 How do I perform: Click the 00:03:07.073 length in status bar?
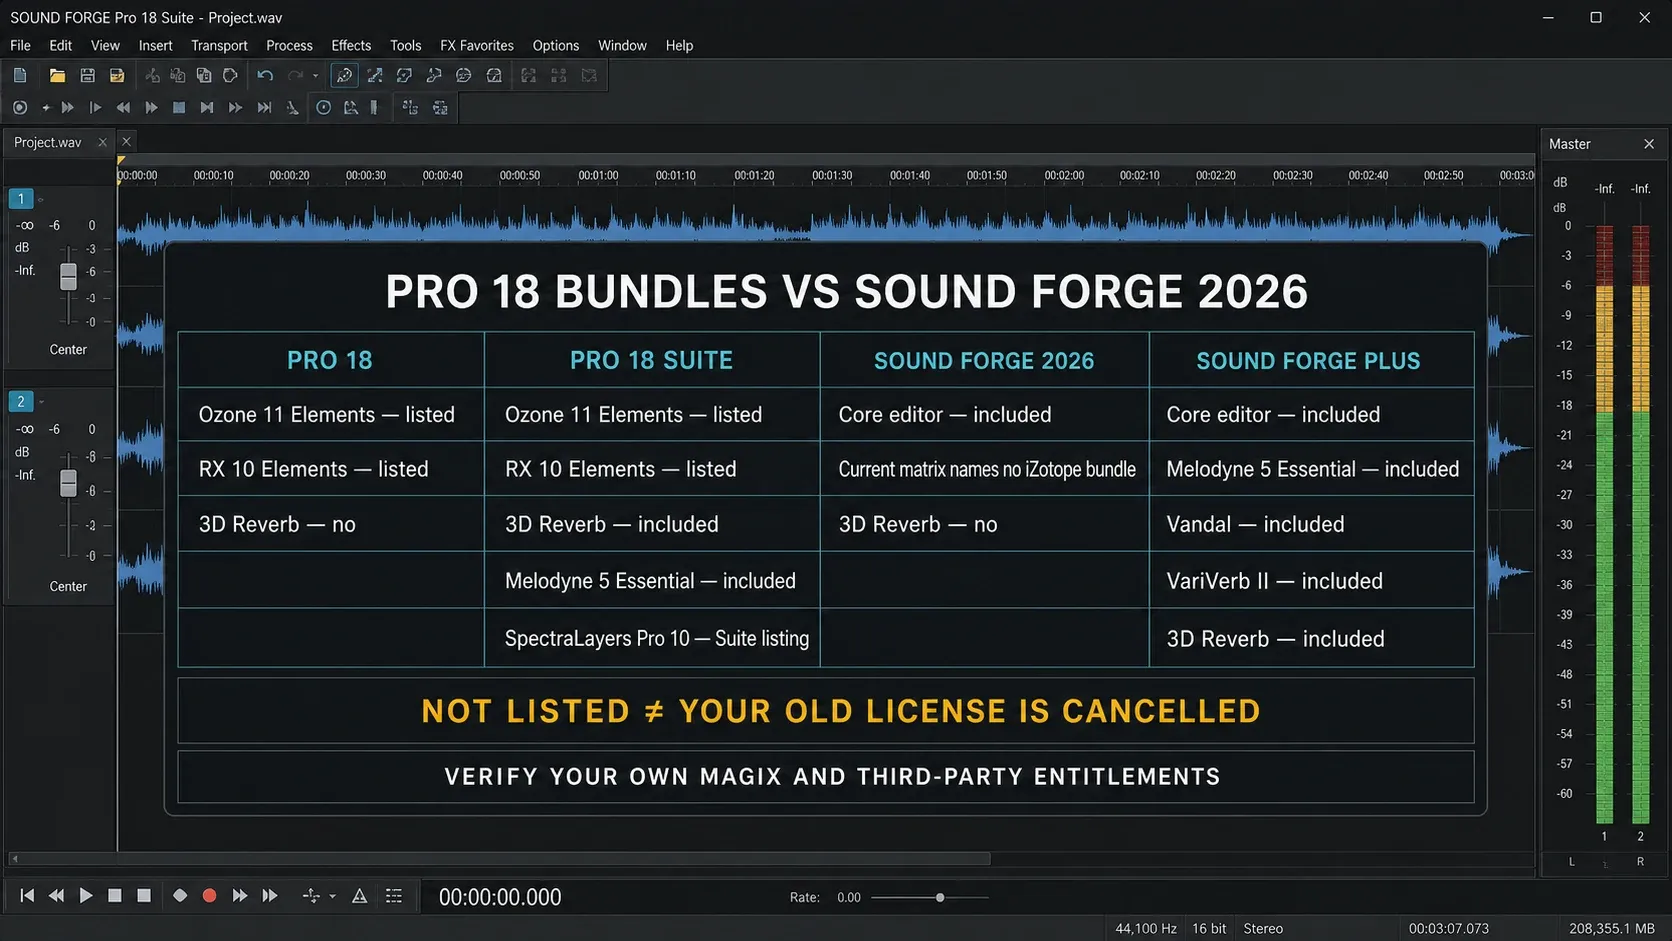coord(1449,928)
